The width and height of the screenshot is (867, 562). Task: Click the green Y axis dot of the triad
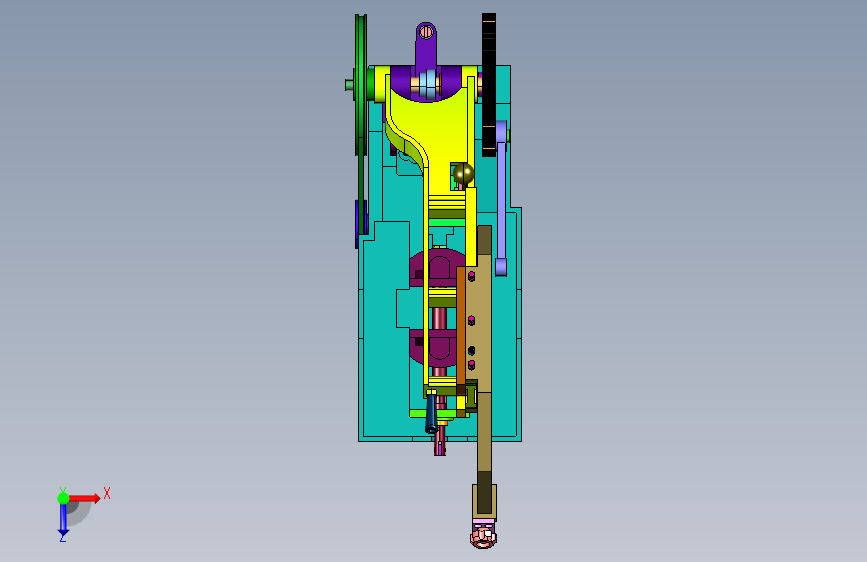click(x=63, y=498)
